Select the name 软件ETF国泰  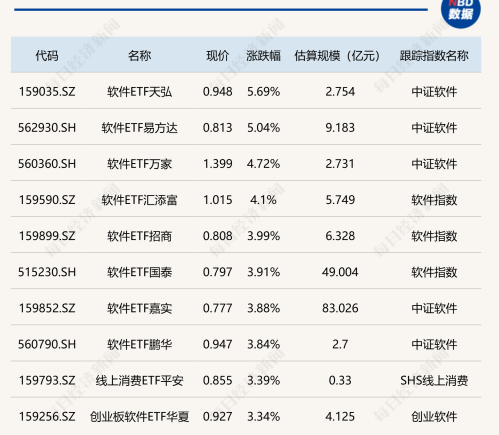pyautogui.click(x=139, y=272)
